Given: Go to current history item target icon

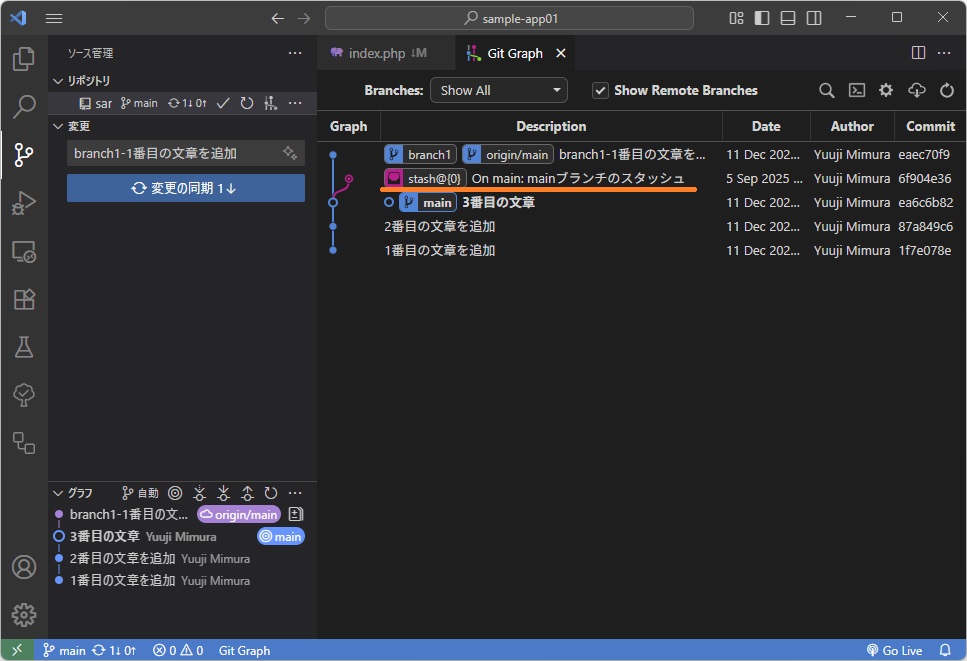Looking at the screenshot, I should (x=175, y=493).
